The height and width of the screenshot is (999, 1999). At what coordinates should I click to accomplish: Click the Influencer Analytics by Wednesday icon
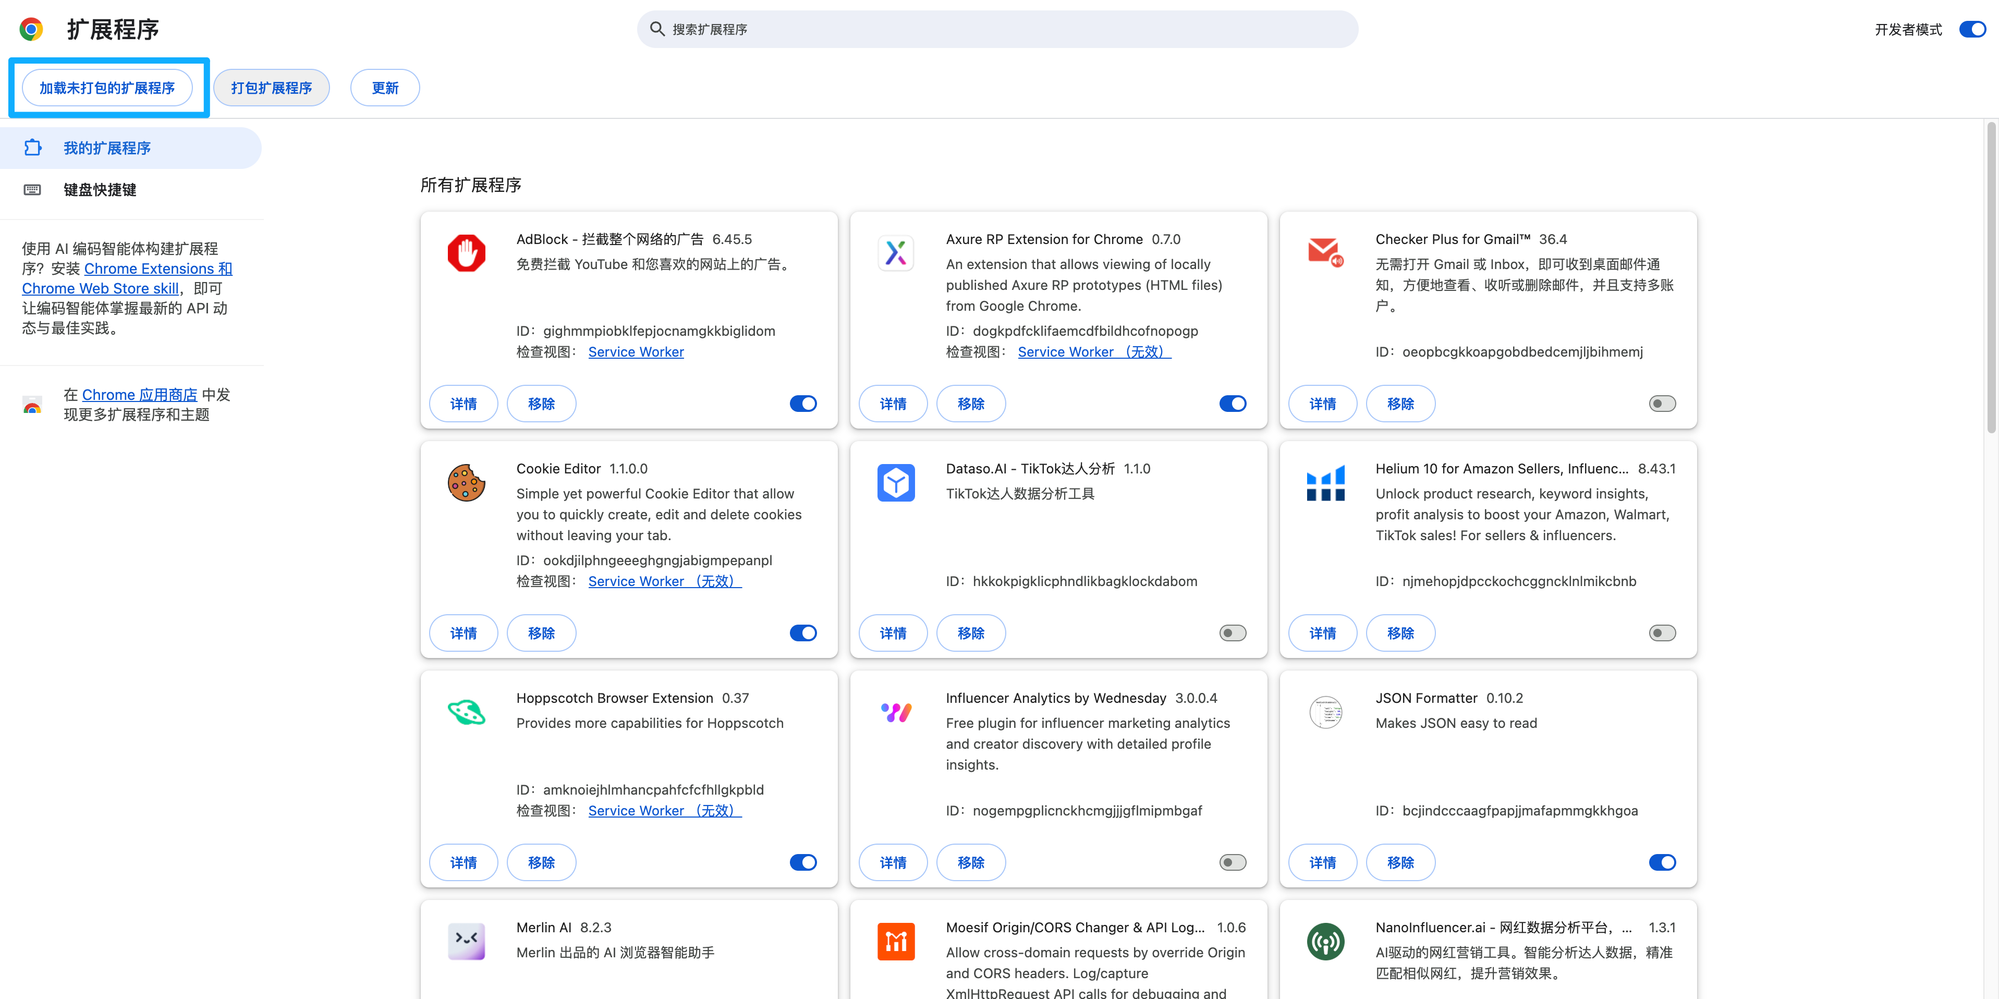pyautogui.click(x=896, y=712)
